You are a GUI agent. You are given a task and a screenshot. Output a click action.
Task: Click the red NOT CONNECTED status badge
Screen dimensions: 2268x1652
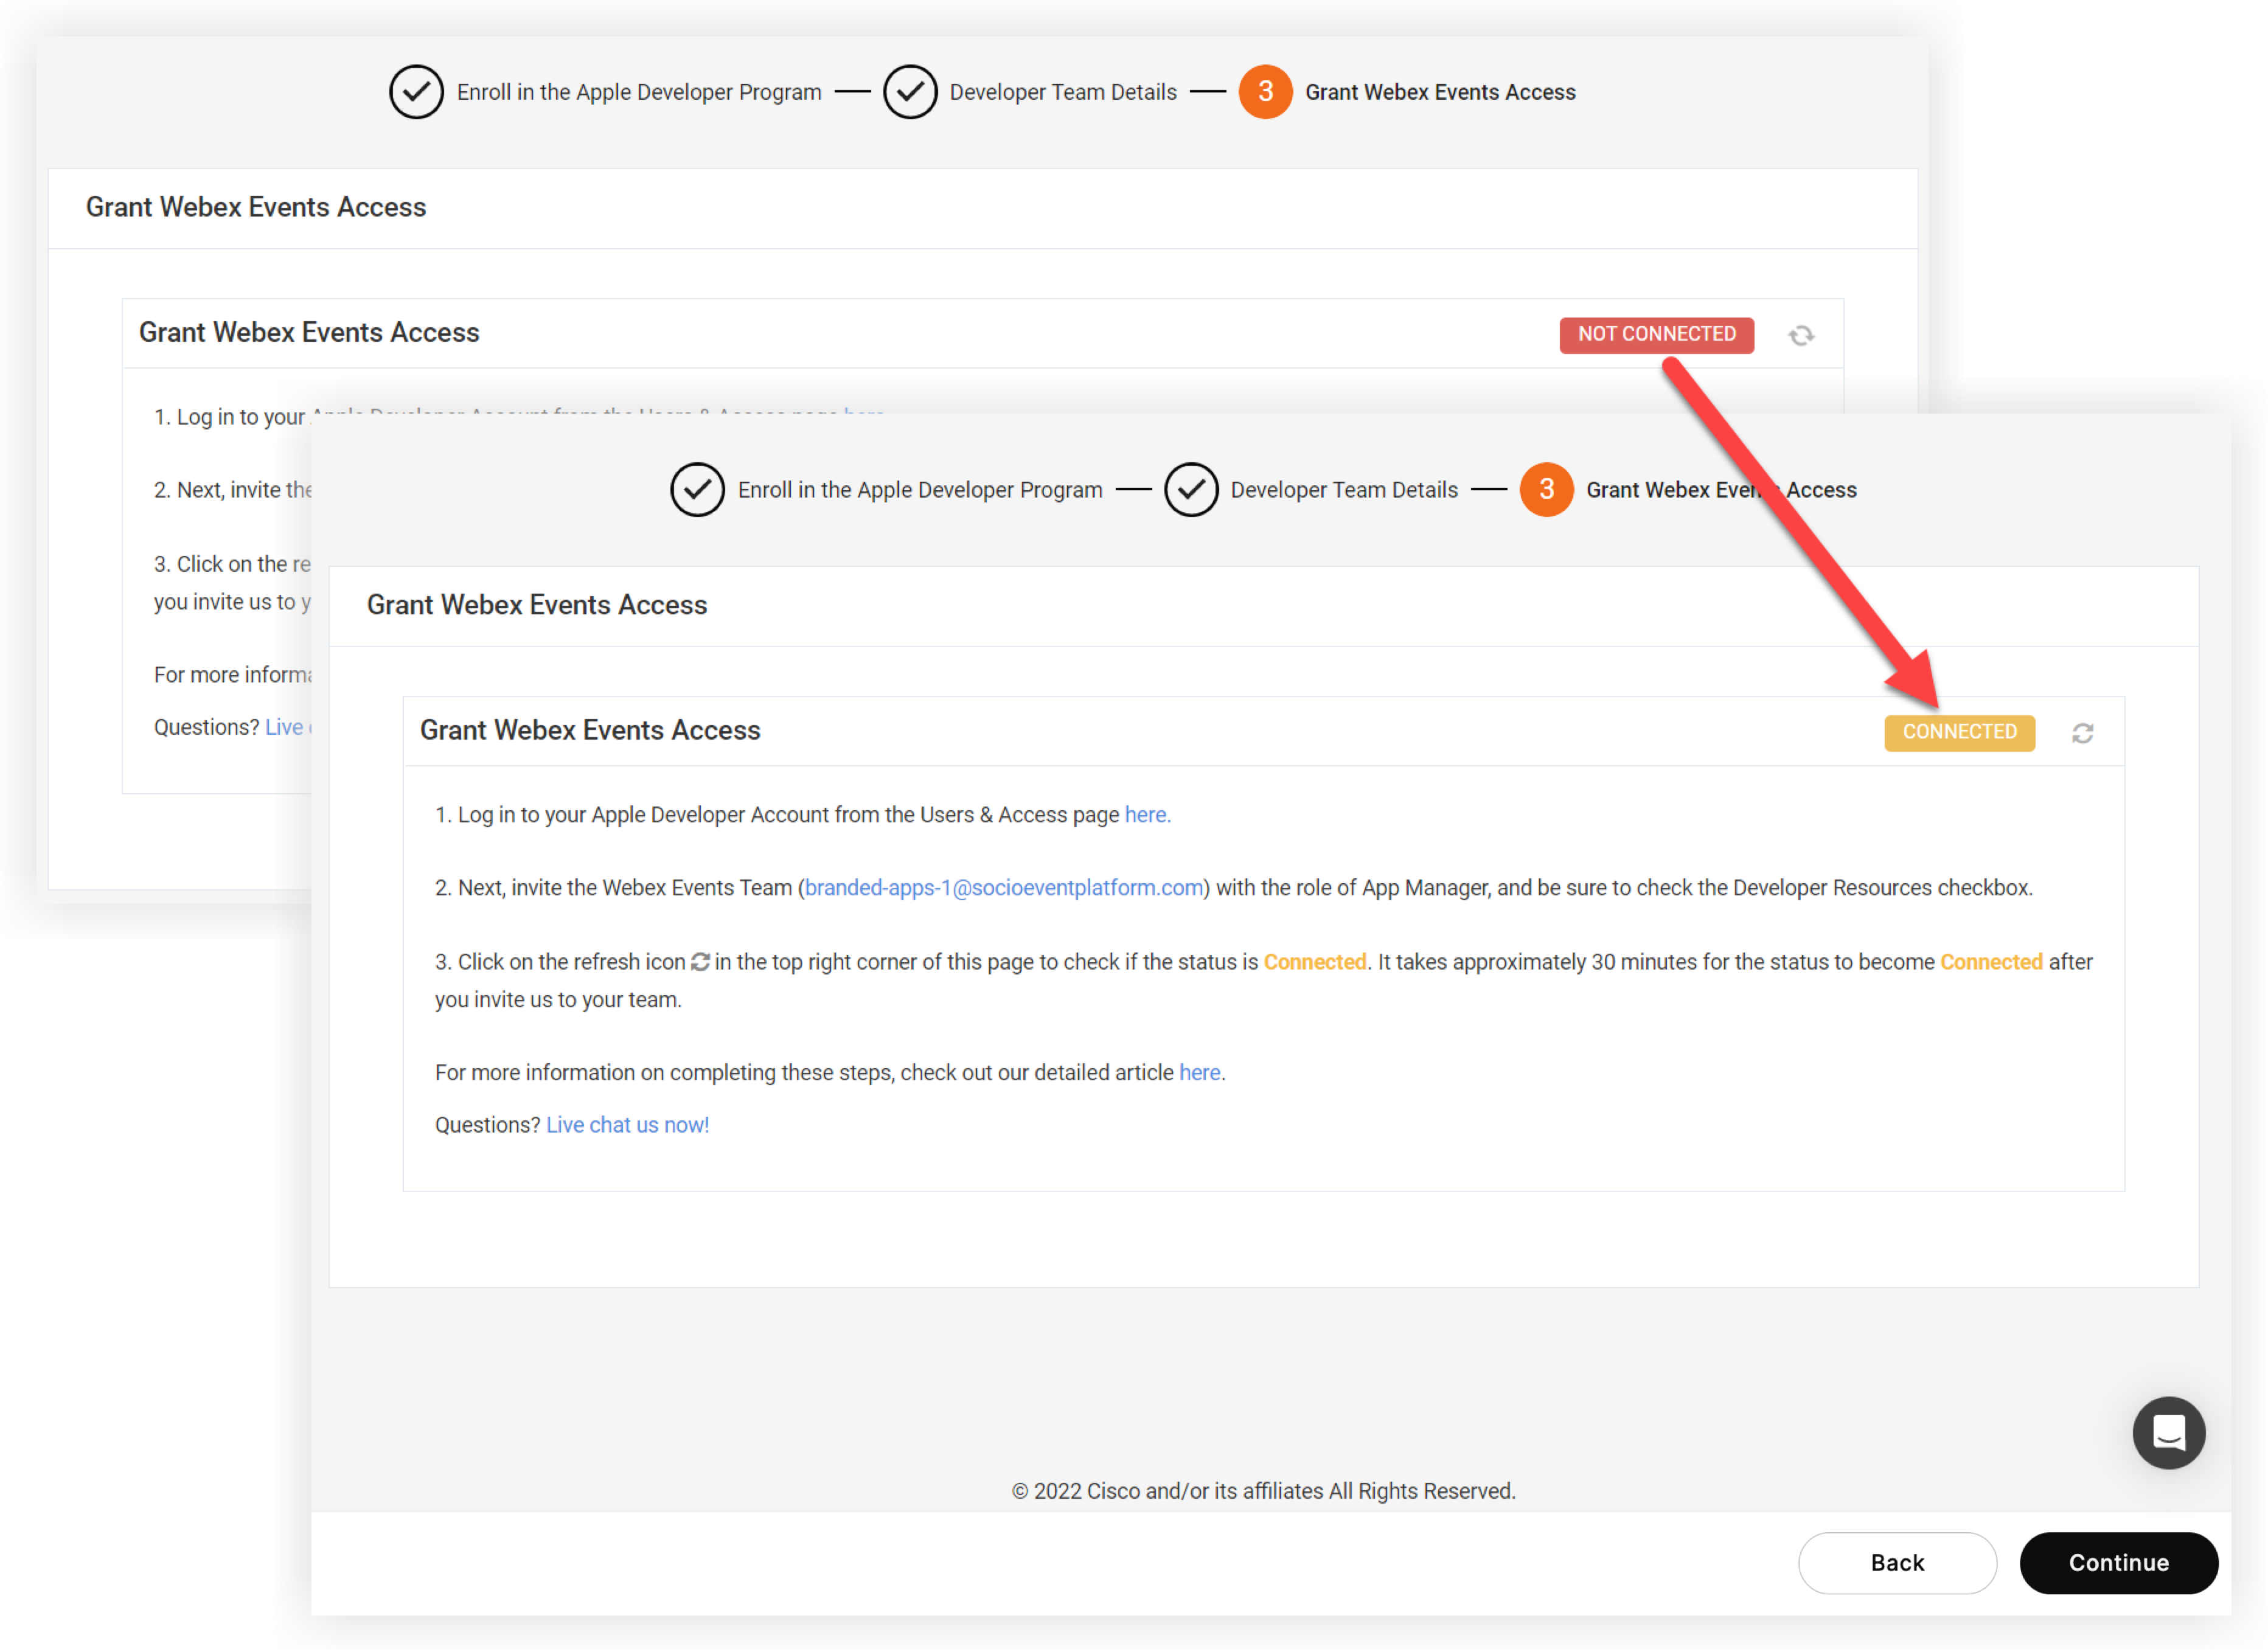(1656, 334)
